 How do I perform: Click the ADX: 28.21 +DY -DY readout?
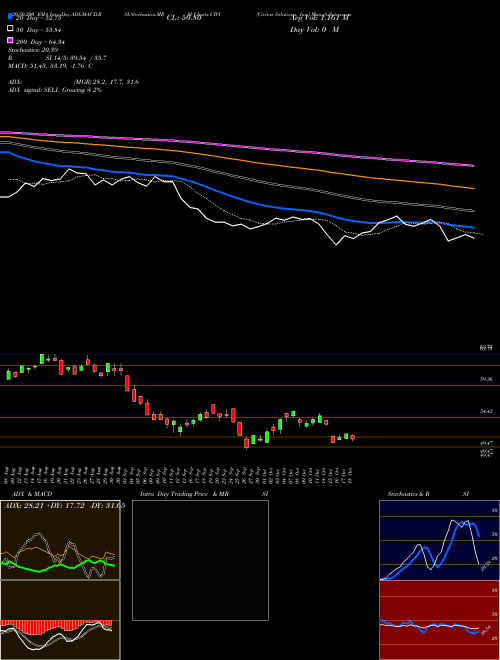pos(64,506)
